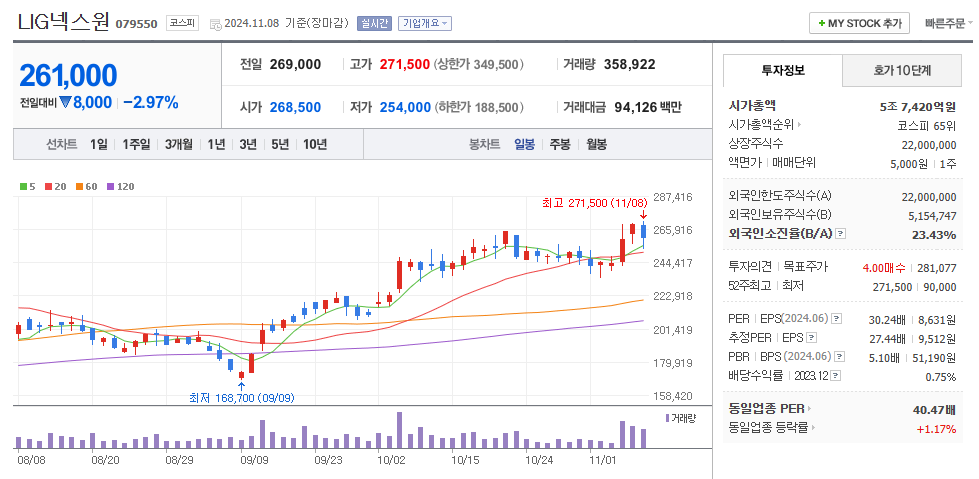Click the 10/02 date on chart axis

point(390,459)
